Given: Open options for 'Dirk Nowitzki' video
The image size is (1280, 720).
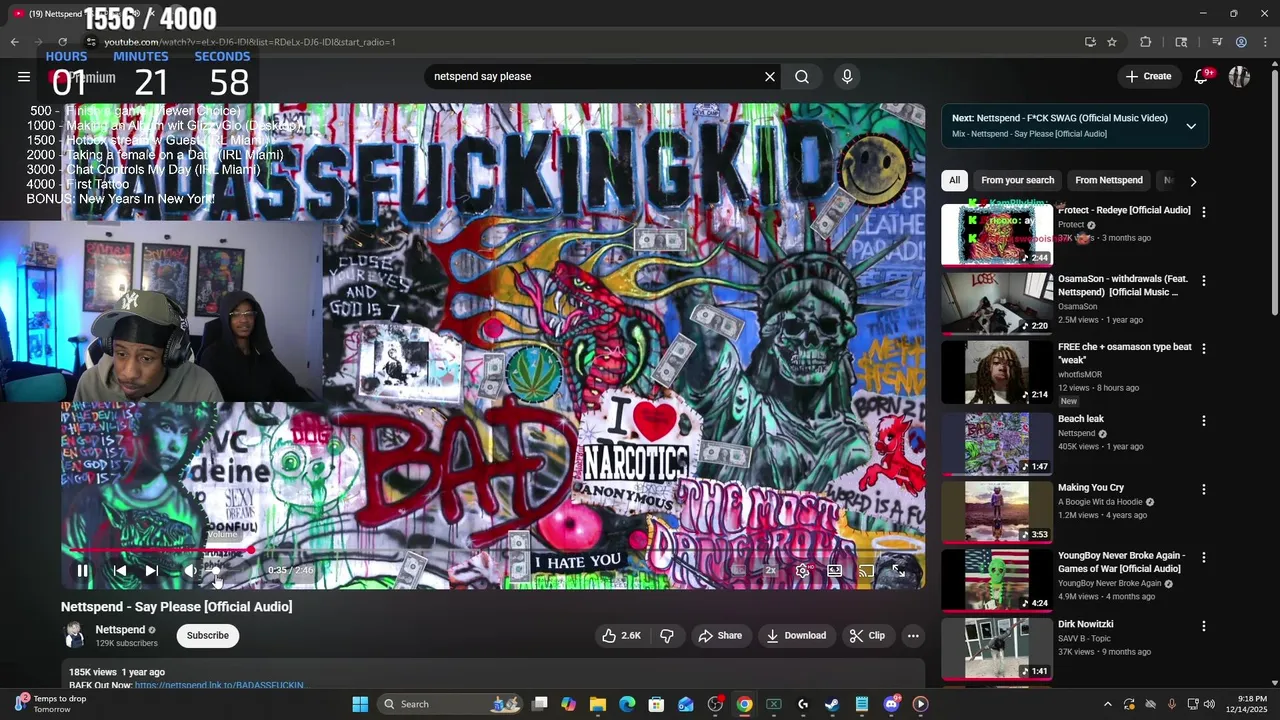Looking at the screenshot, I should 1204,627.
